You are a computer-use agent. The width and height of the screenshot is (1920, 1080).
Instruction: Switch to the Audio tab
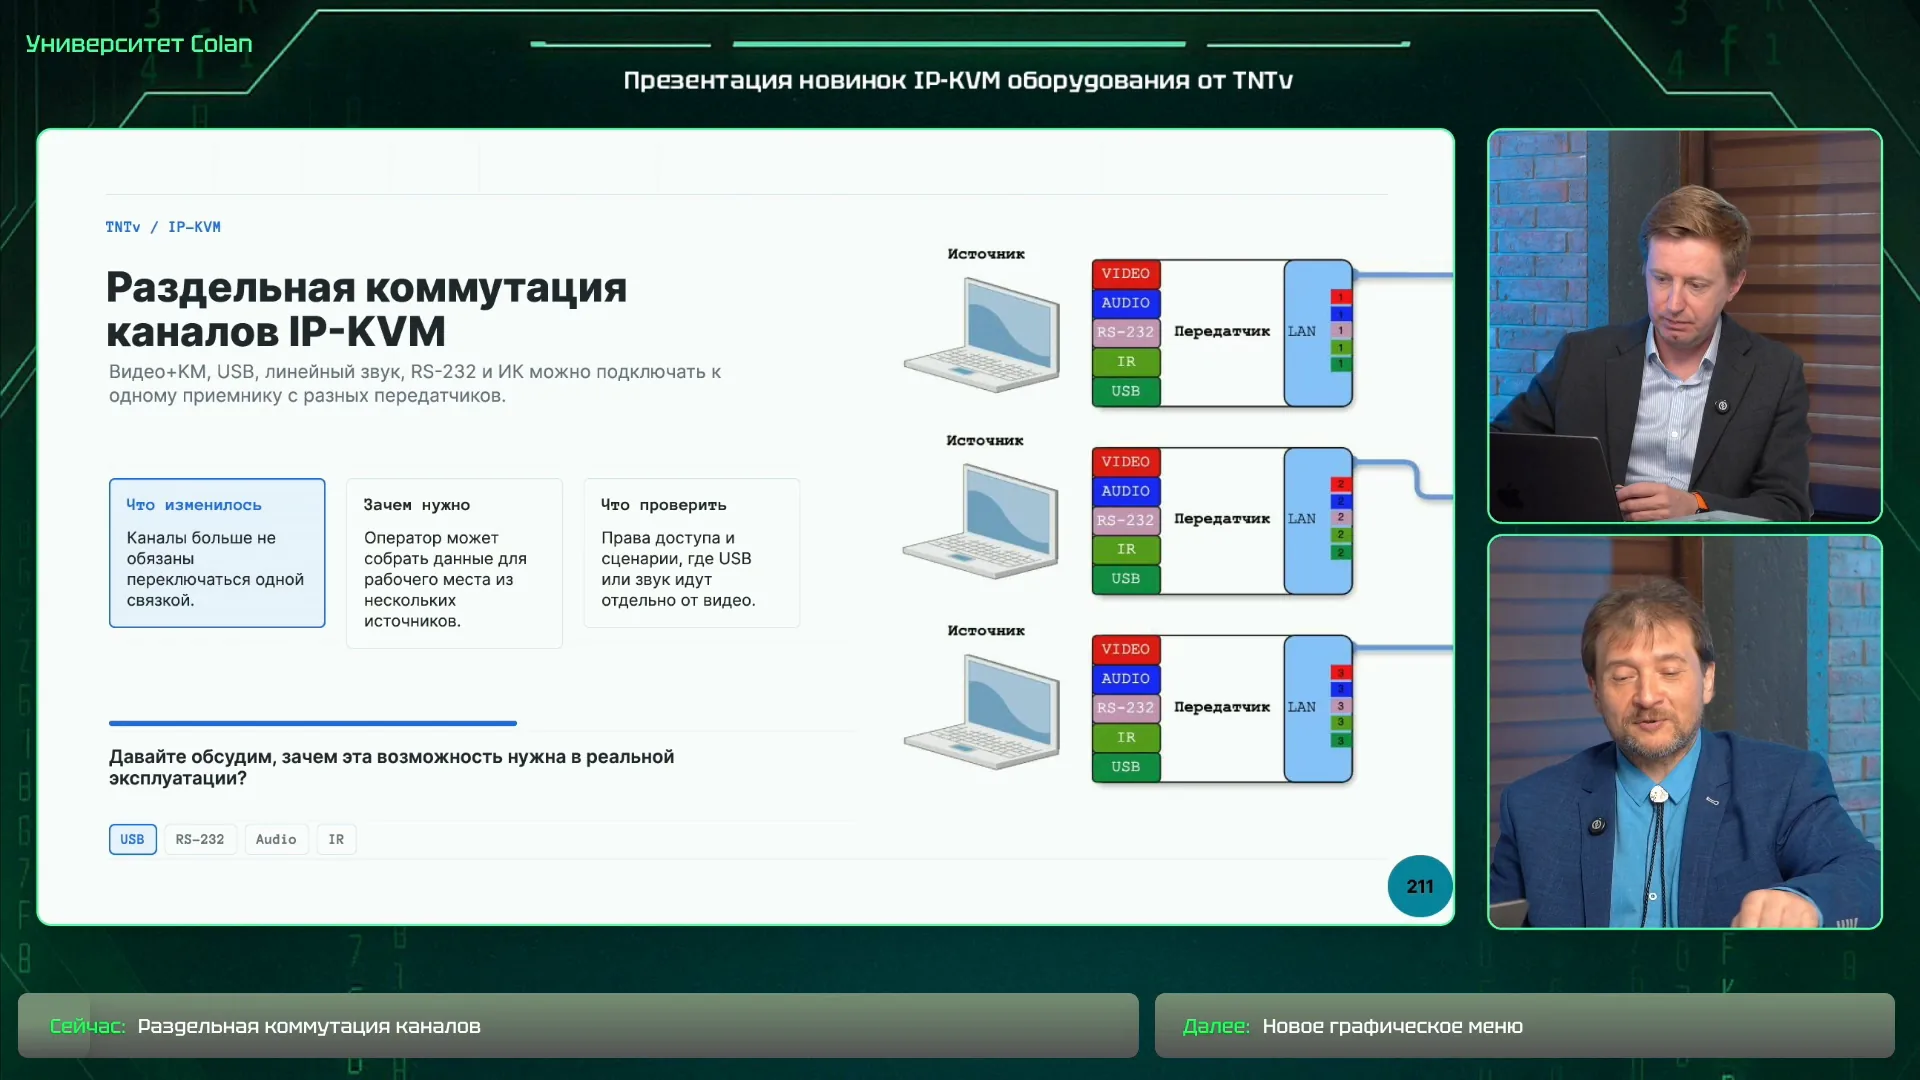point(276,840)
